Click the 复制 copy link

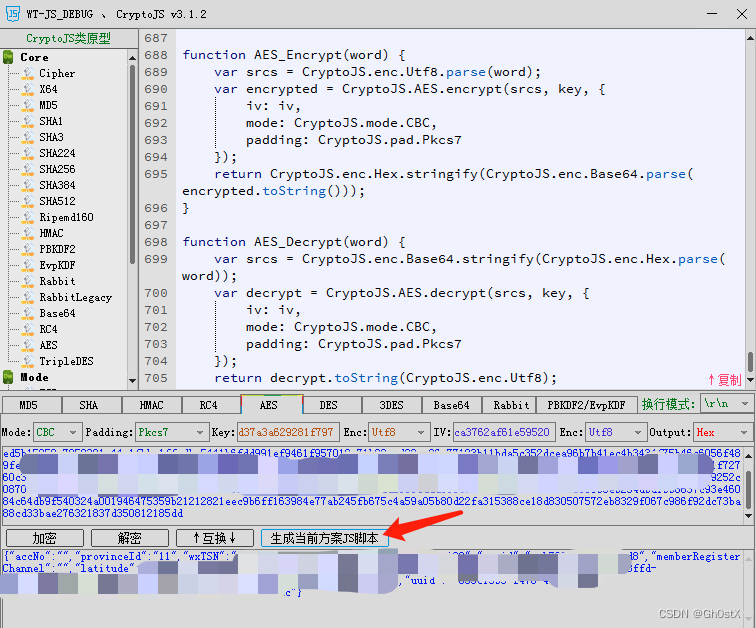725,380
